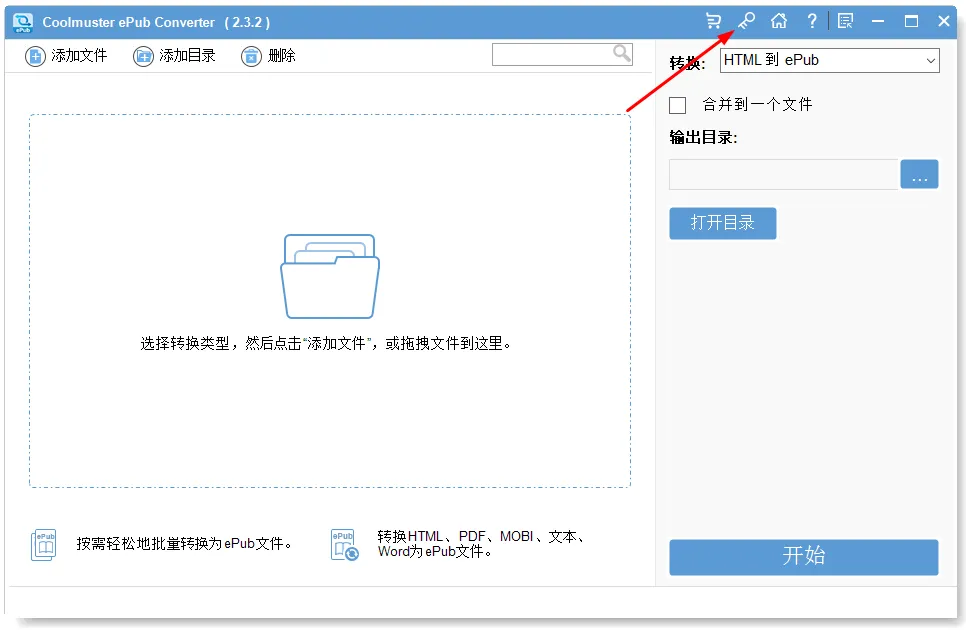Click text 按需轻松地批量转换为ePub文件。

[185, 544]
